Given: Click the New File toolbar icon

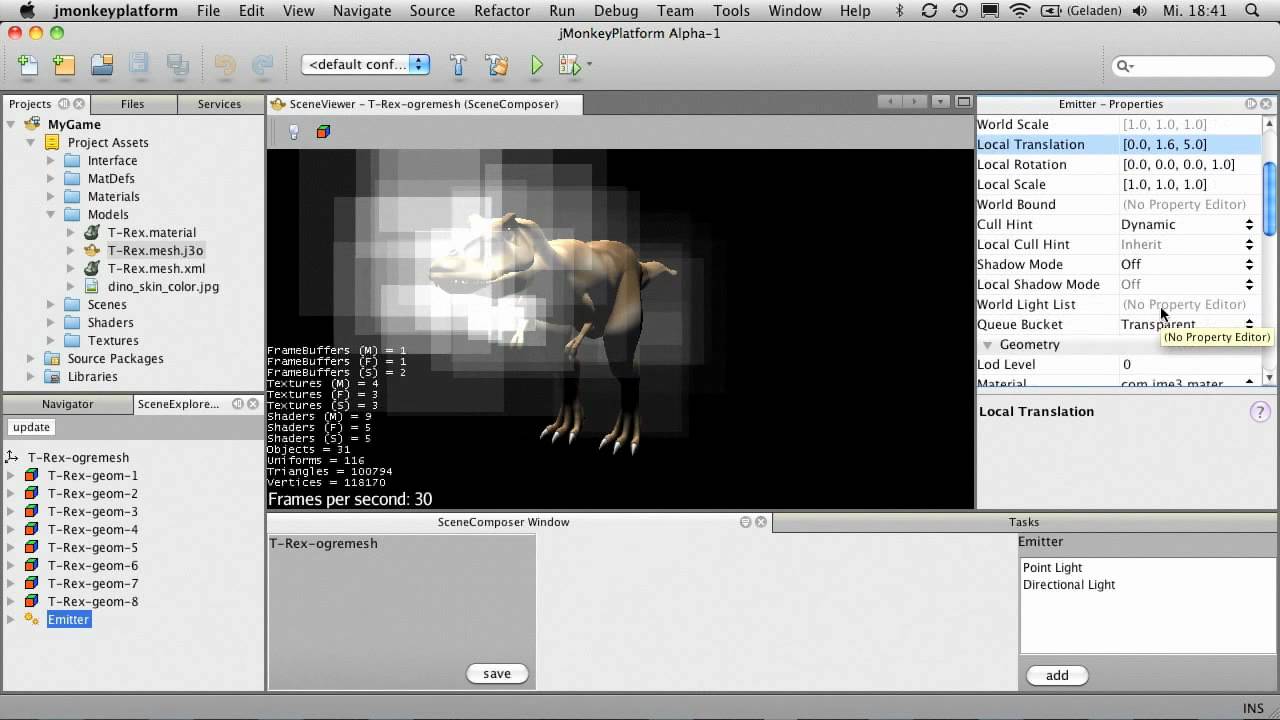Looking at the screenshot, I should tap(28, 65).
